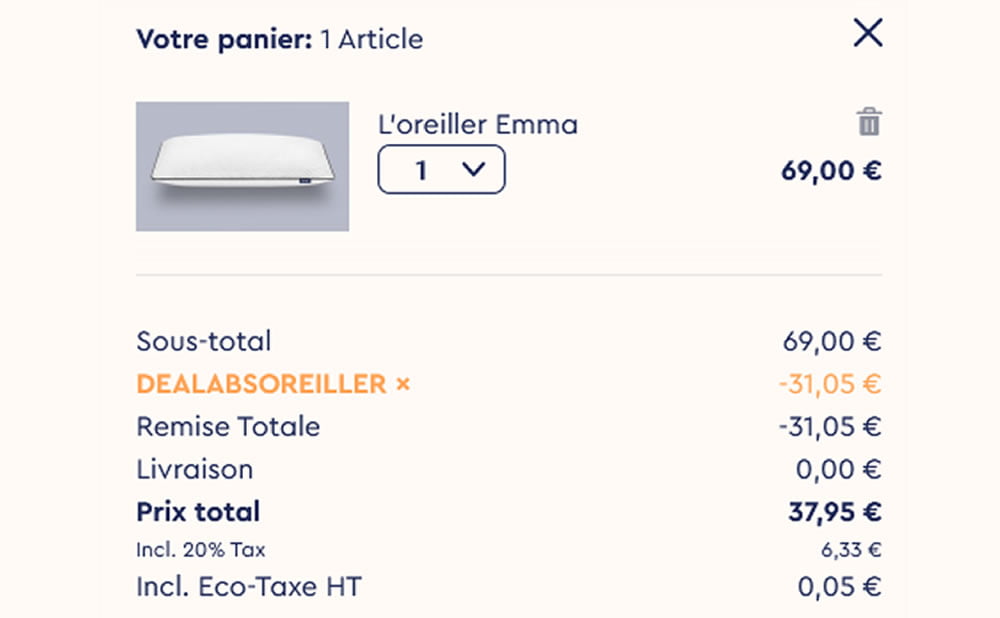
Task: Remove the DEALABSOREILLER coupon with its × mark
Action: point(403,384)
